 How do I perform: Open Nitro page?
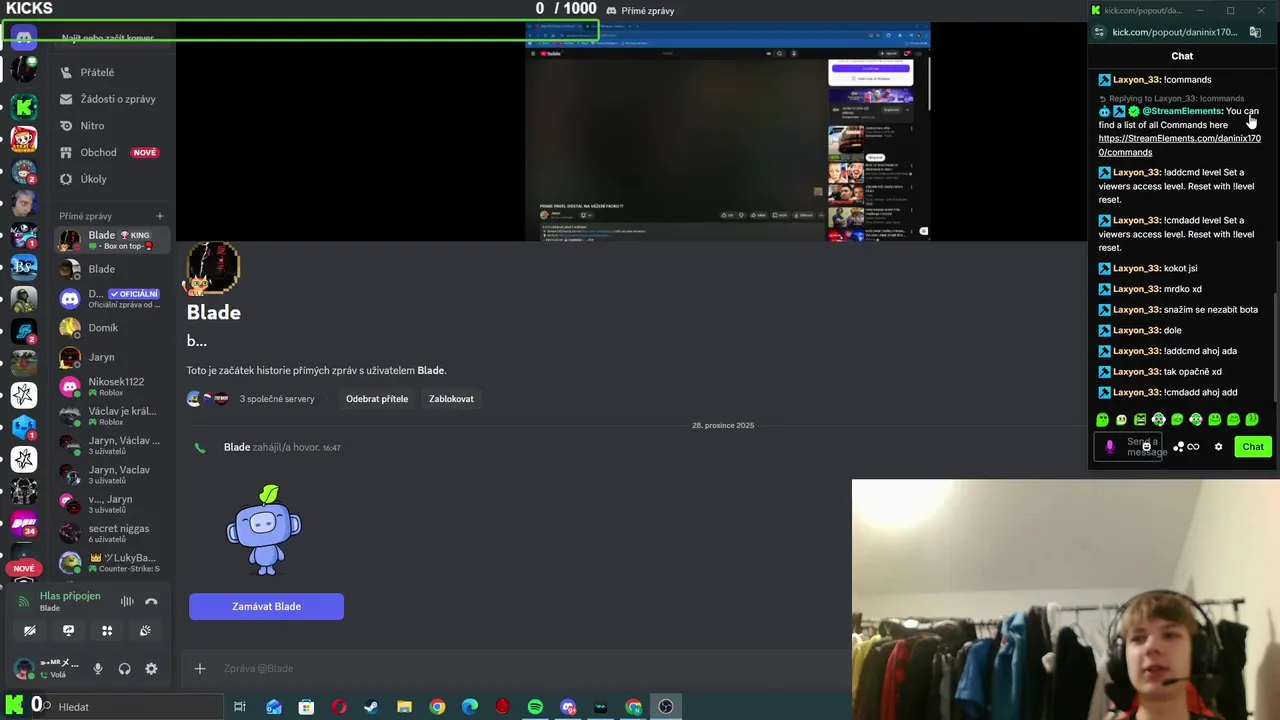tap(111, 126)
